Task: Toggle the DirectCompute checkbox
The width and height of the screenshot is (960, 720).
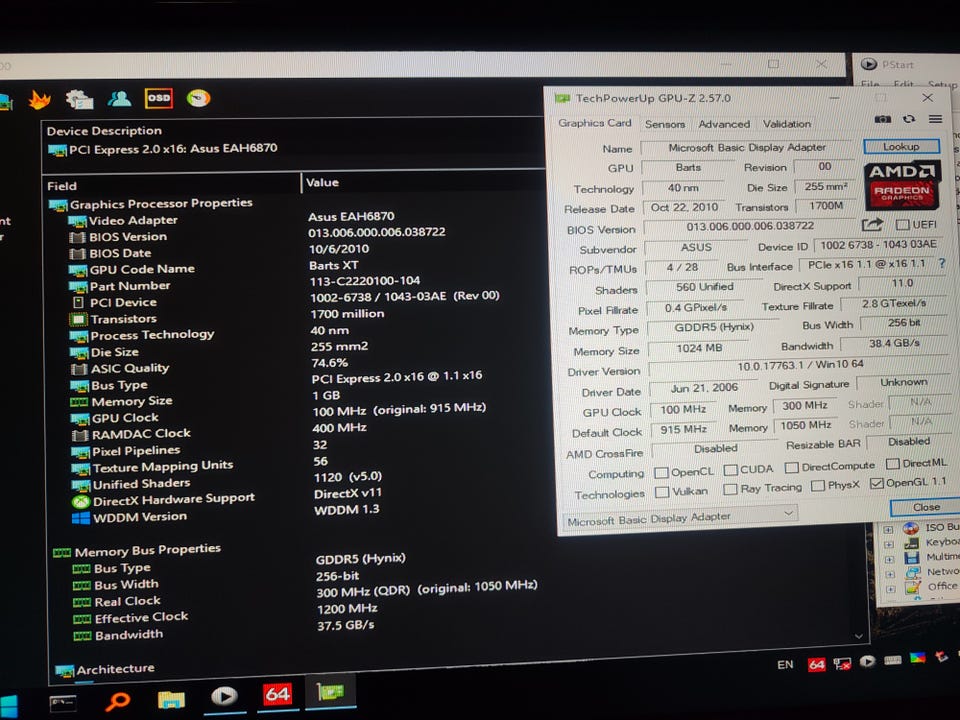Action: [791, 467]
